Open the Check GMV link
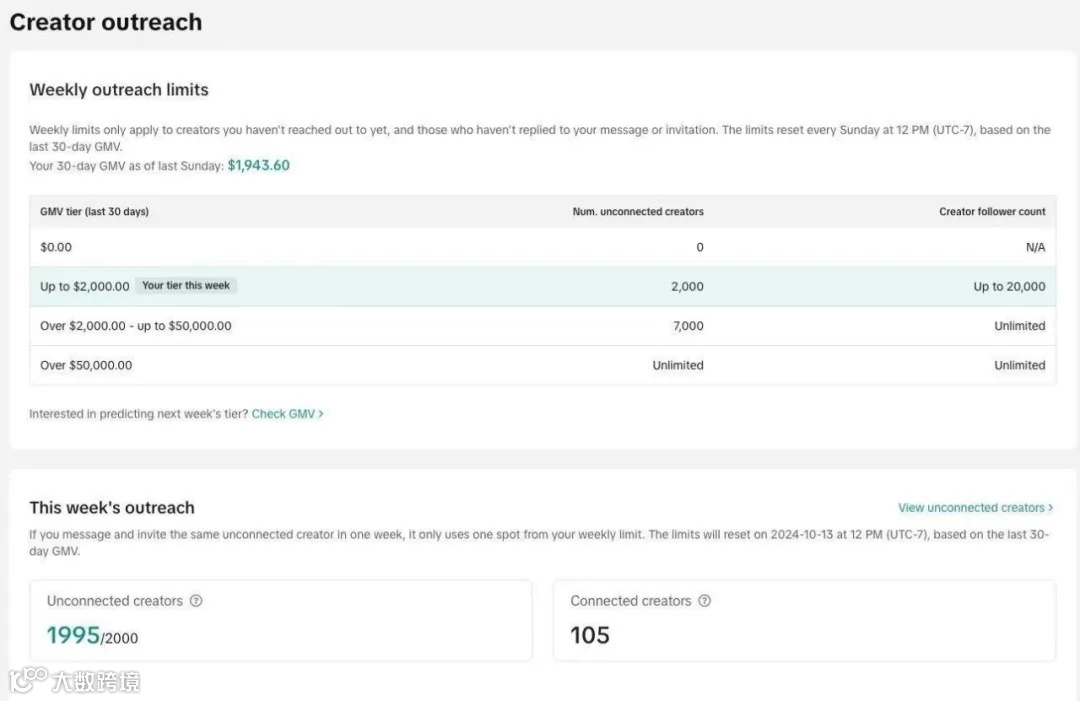 tap(287, 414)
